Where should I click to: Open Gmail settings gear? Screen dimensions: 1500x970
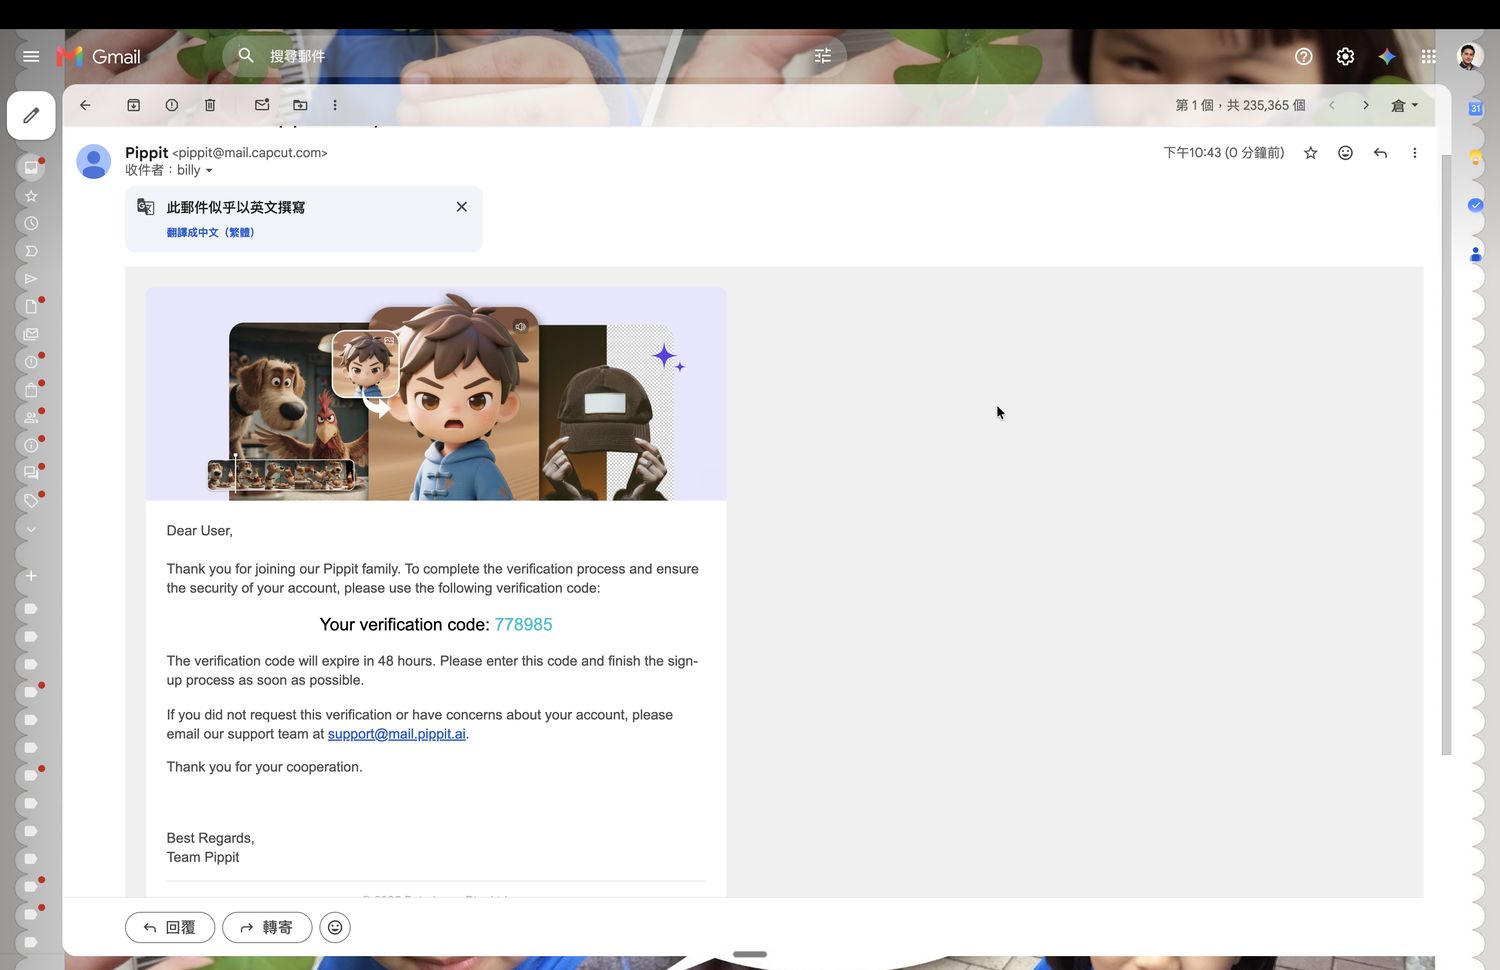(x=1345, y=57)
